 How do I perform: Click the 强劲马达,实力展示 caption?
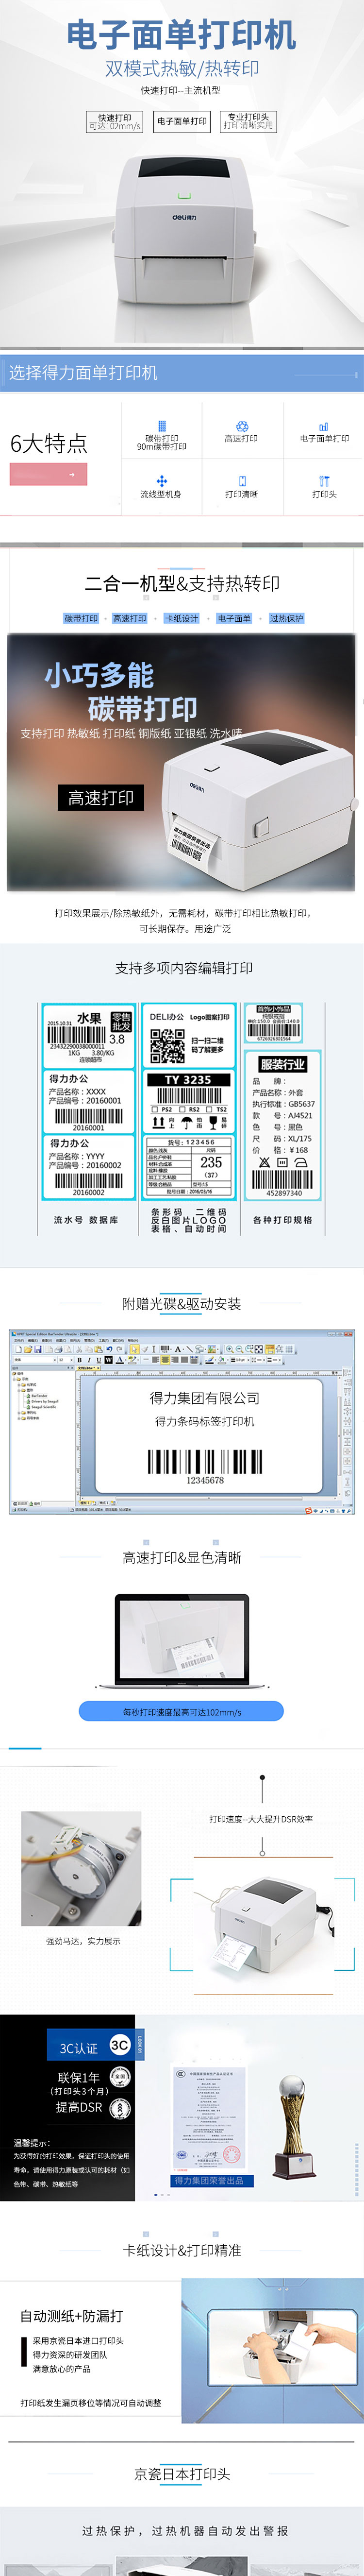pyautogui.click(x=83, y=1940)
